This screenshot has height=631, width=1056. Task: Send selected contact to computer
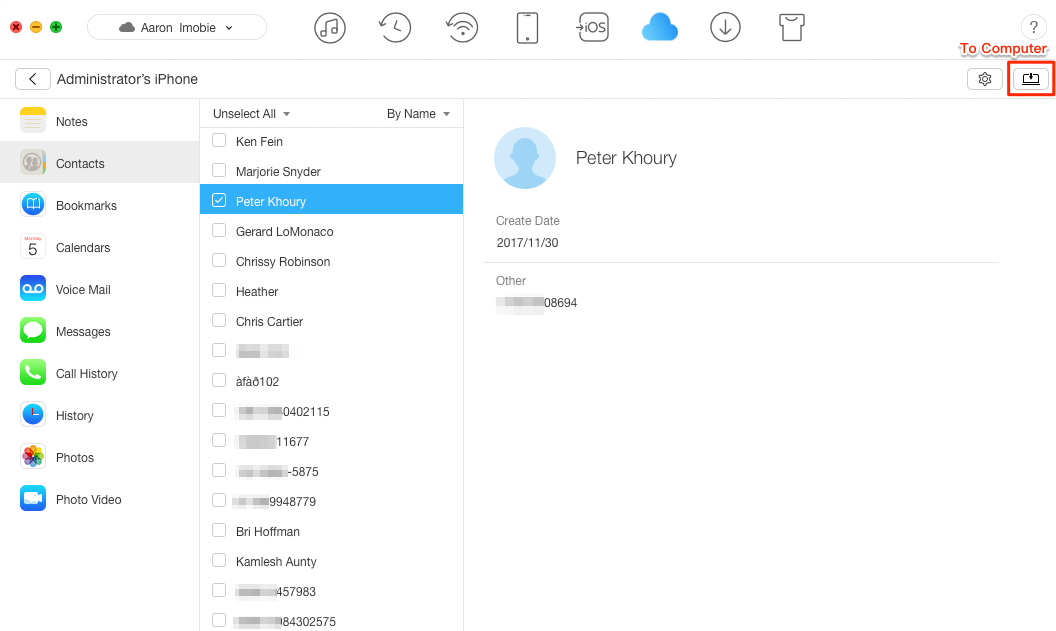[1030, 79]
